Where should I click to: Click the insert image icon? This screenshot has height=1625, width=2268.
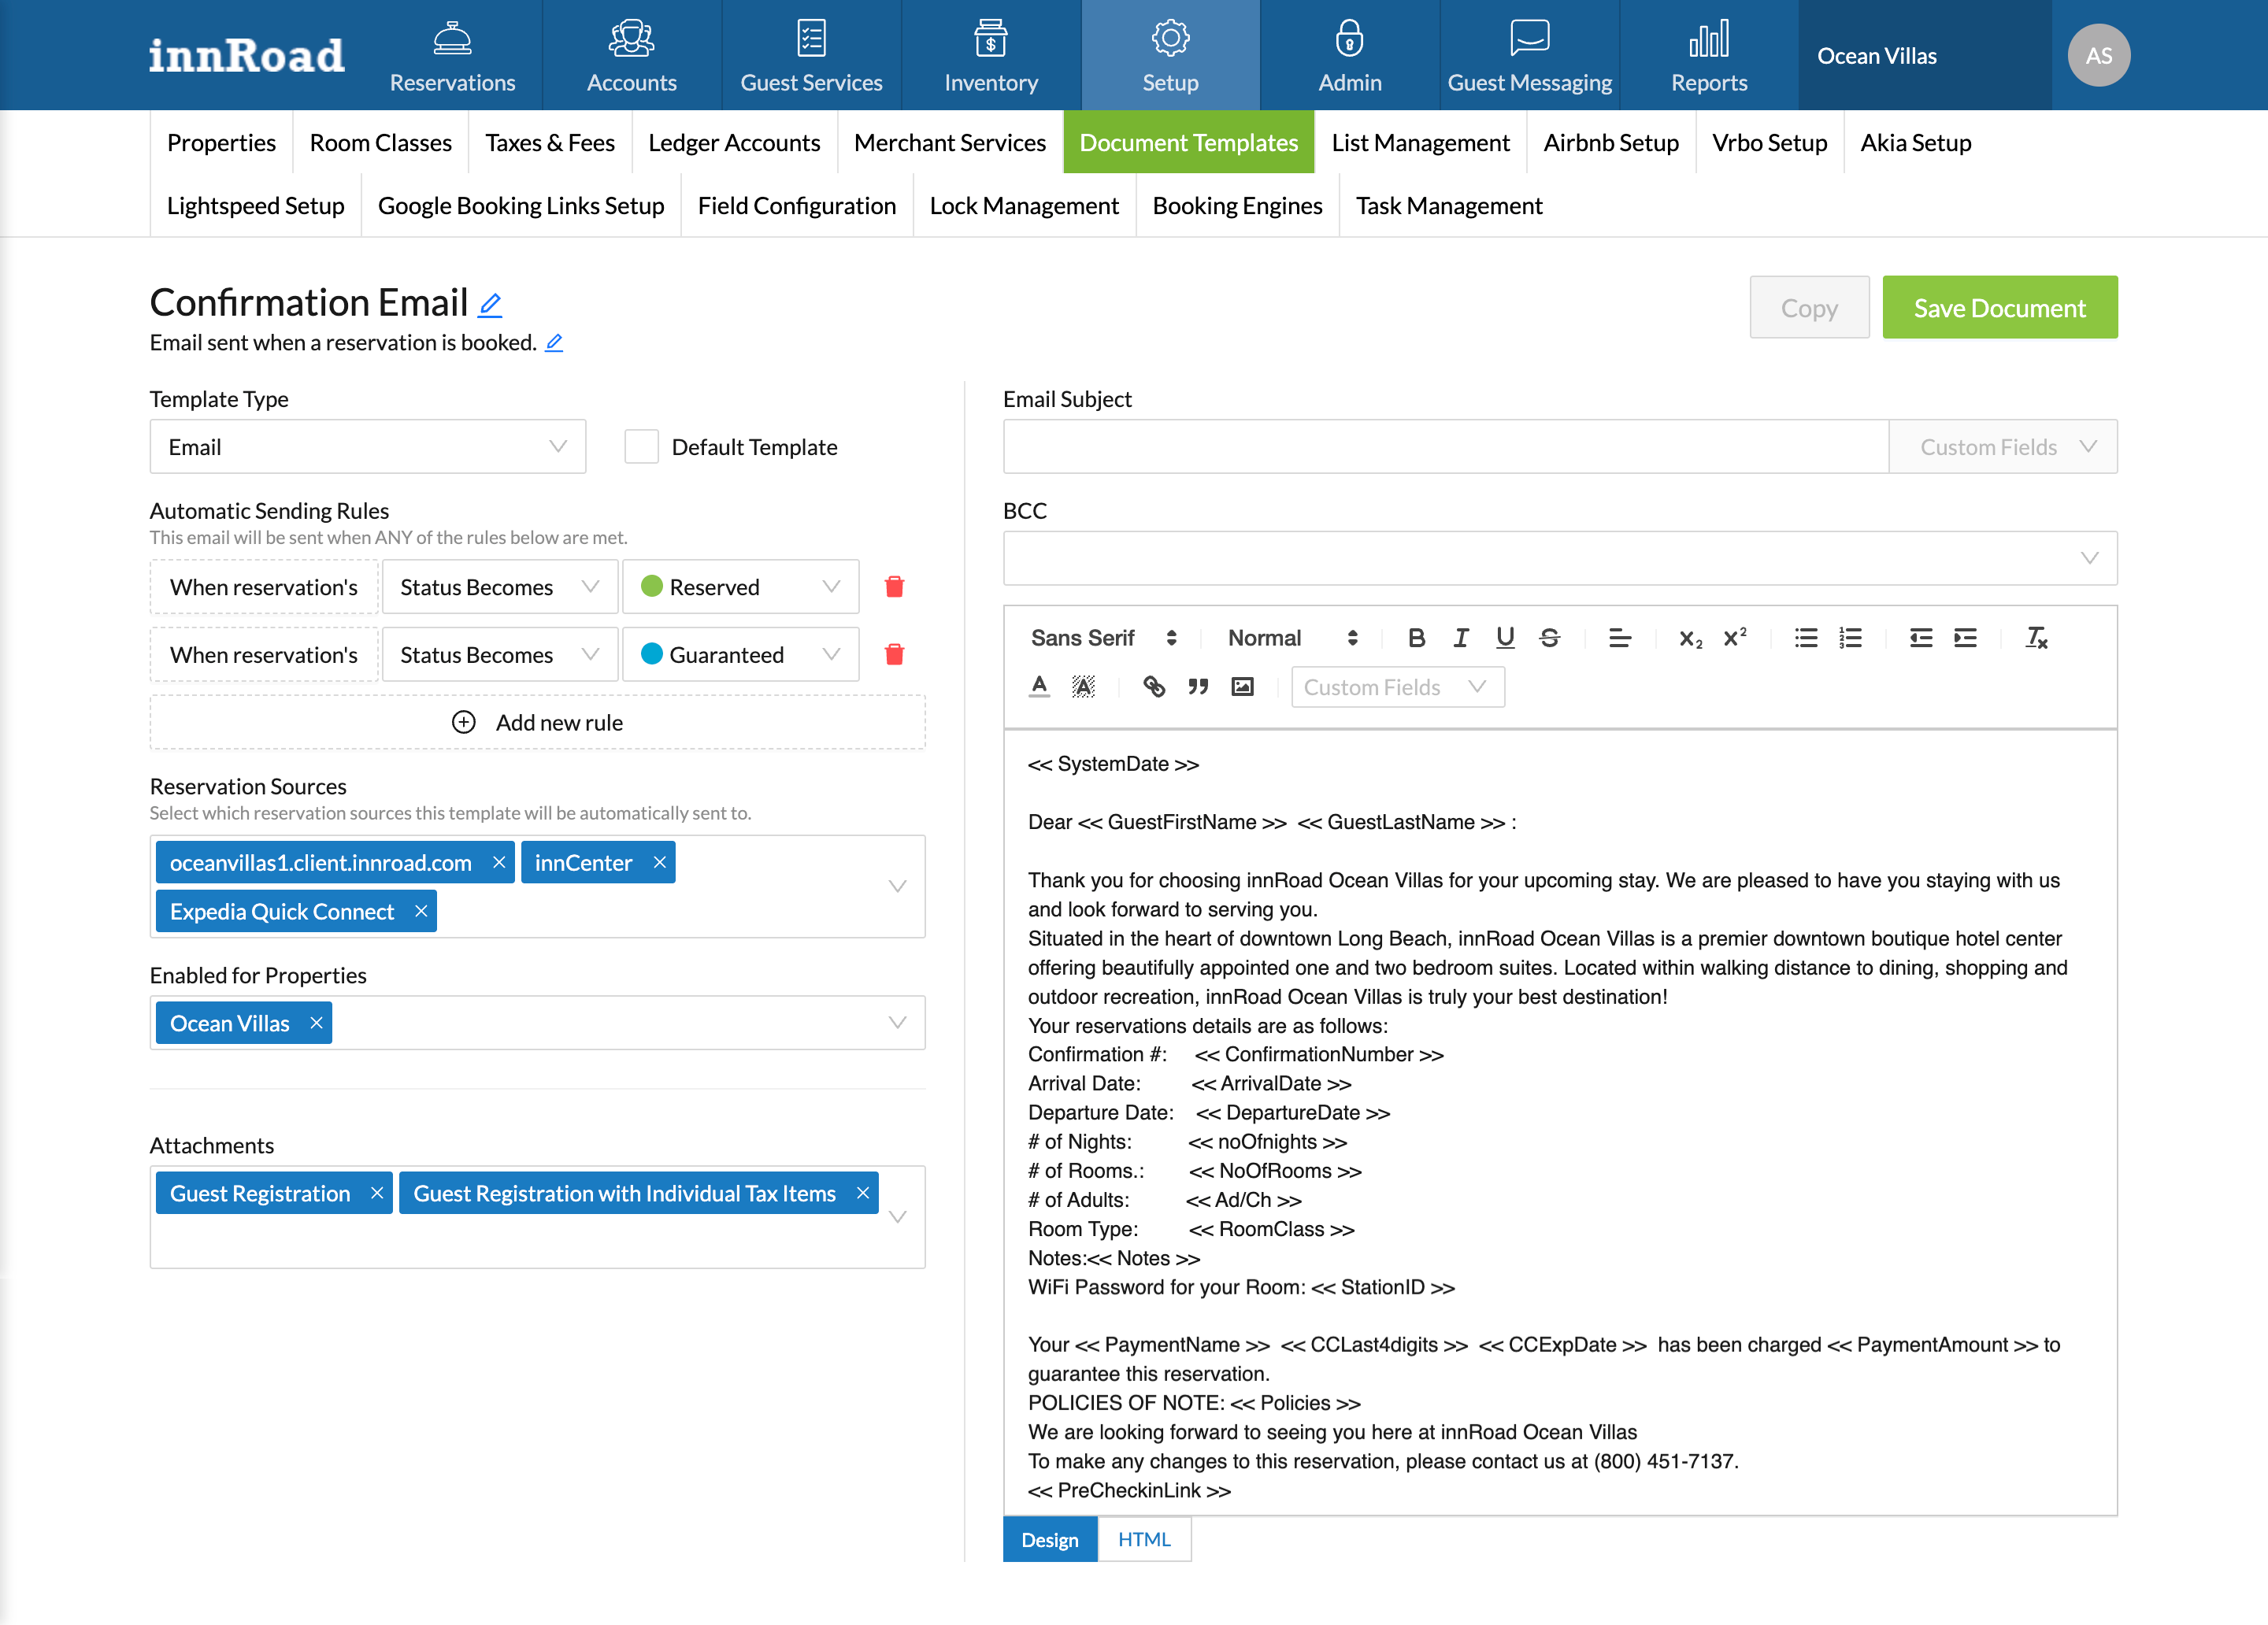point(1242,687)
